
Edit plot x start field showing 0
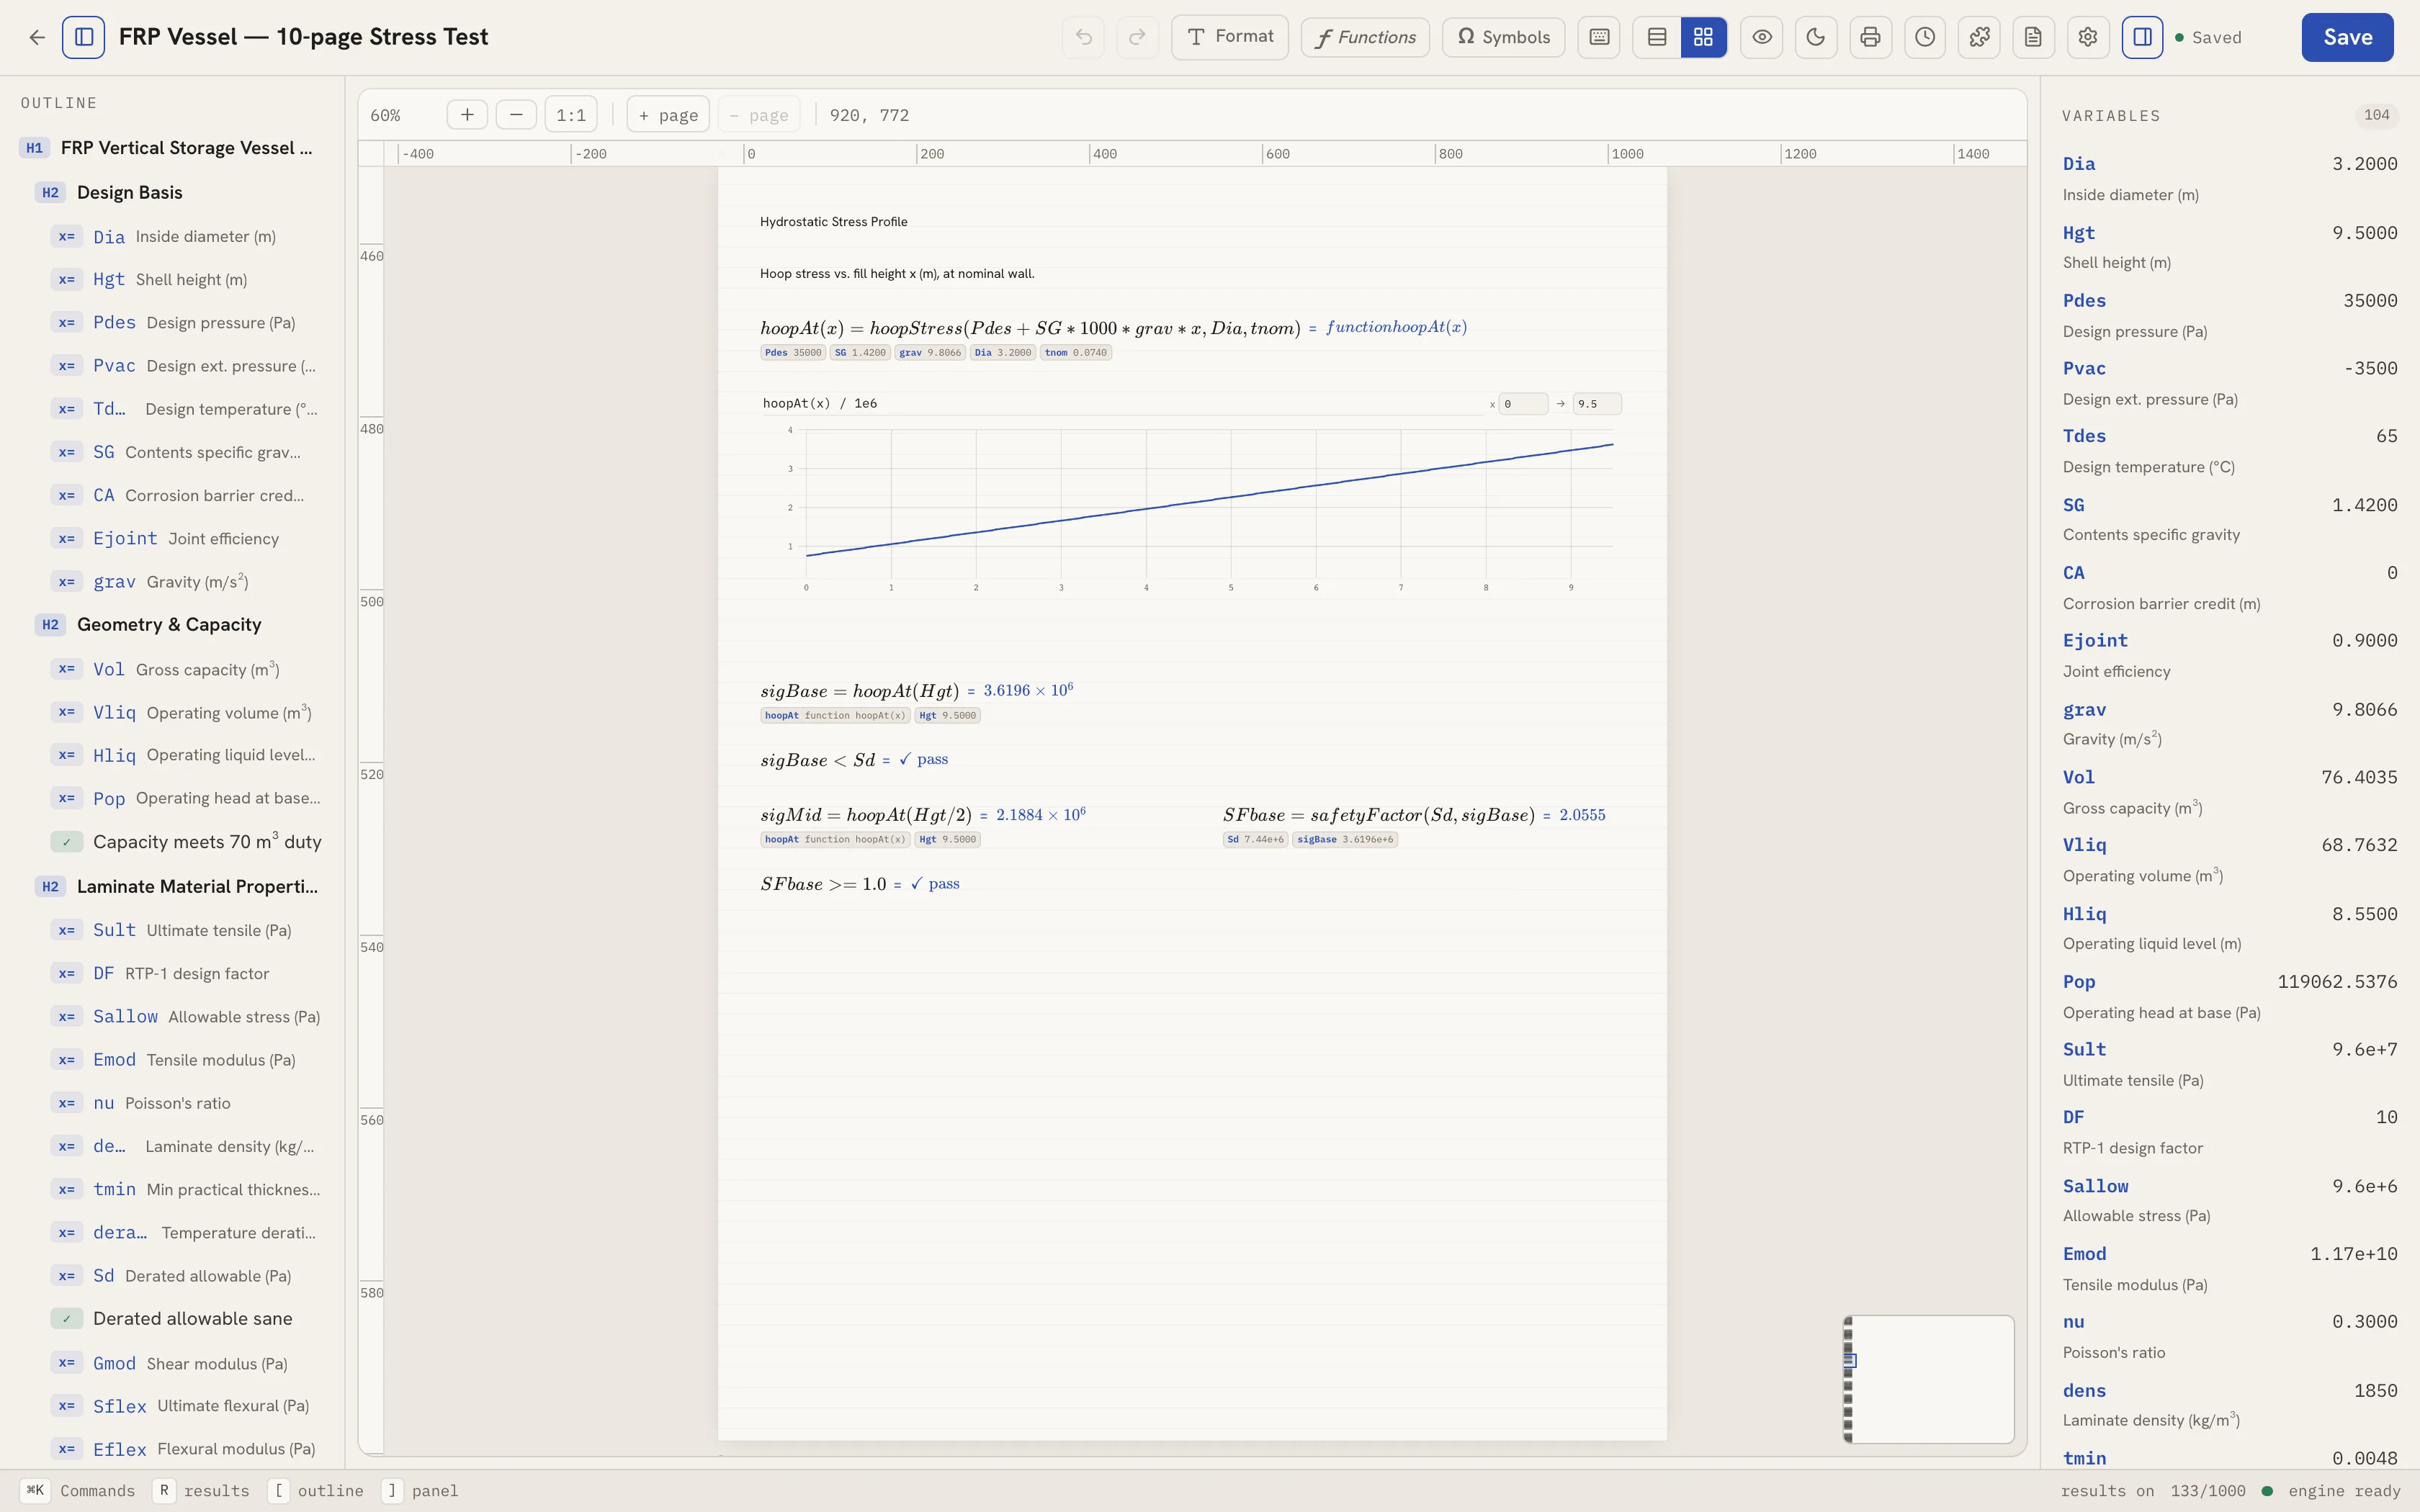[1523, 404]
